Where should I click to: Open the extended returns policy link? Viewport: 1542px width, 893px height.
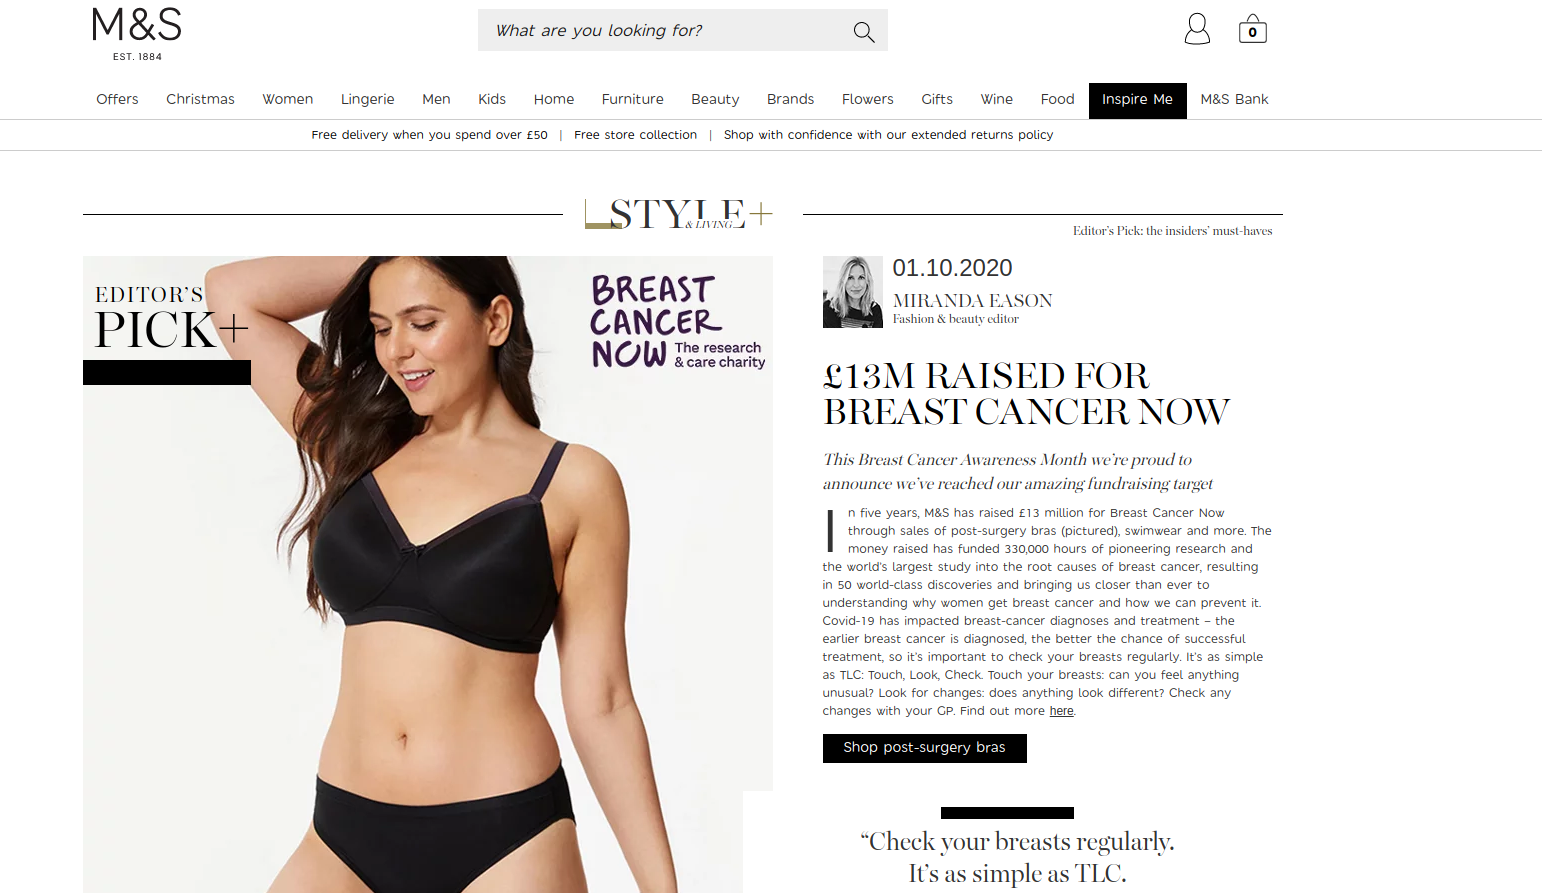pos(888,135)
